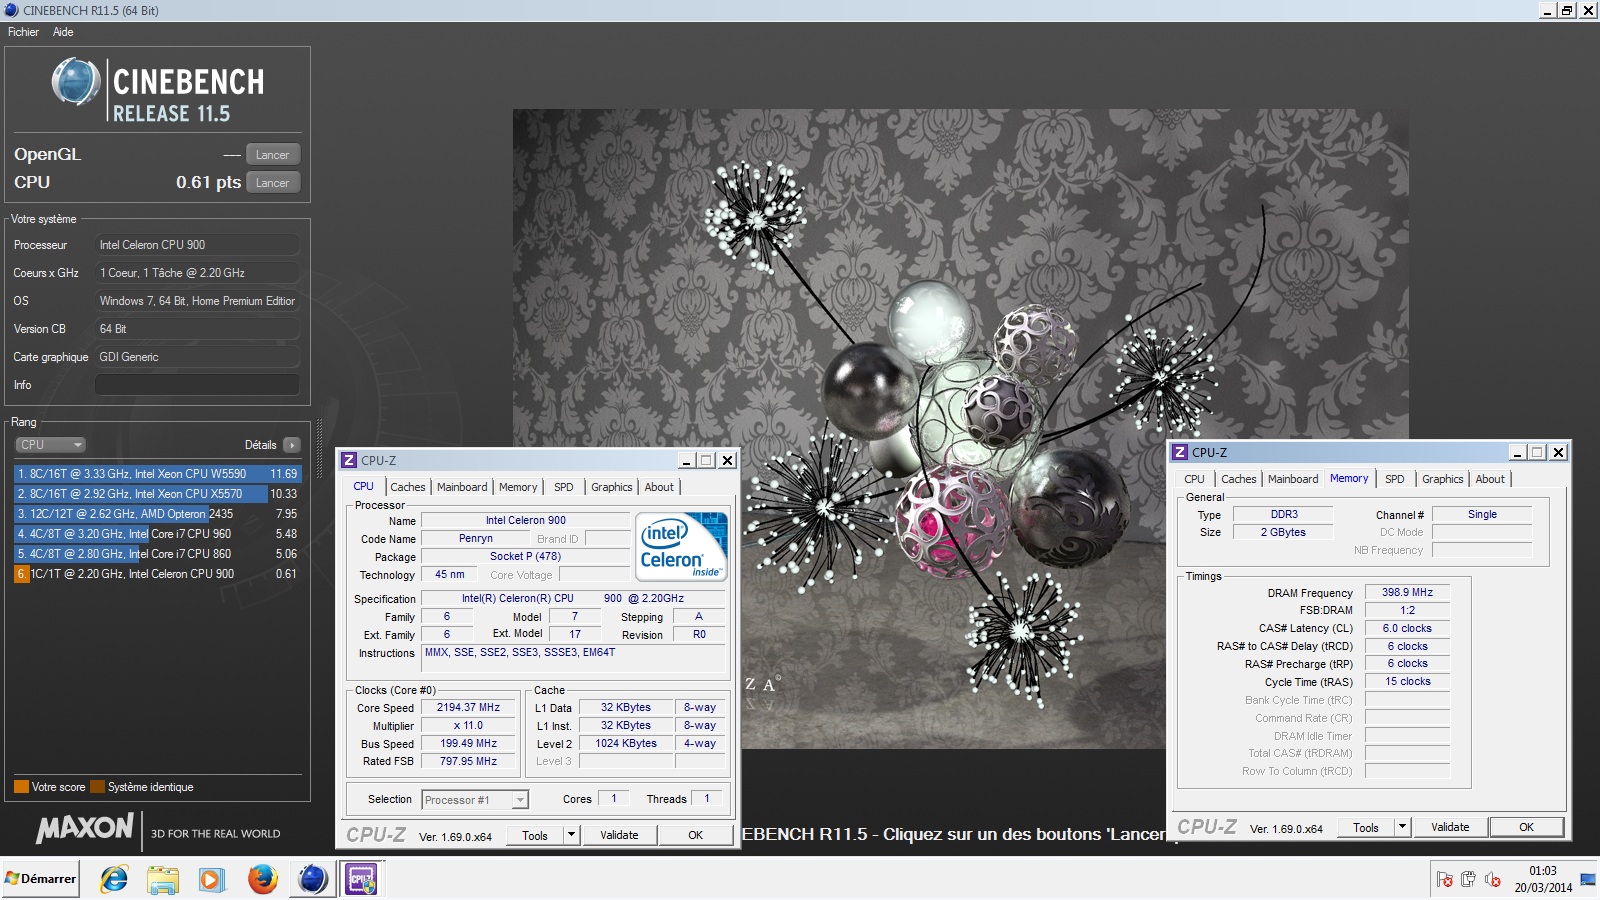Viewport: 1600px width, 900px height.
Task: Click the Processeur field Intel Celeron CPU 900
Action: coord(197,245)
